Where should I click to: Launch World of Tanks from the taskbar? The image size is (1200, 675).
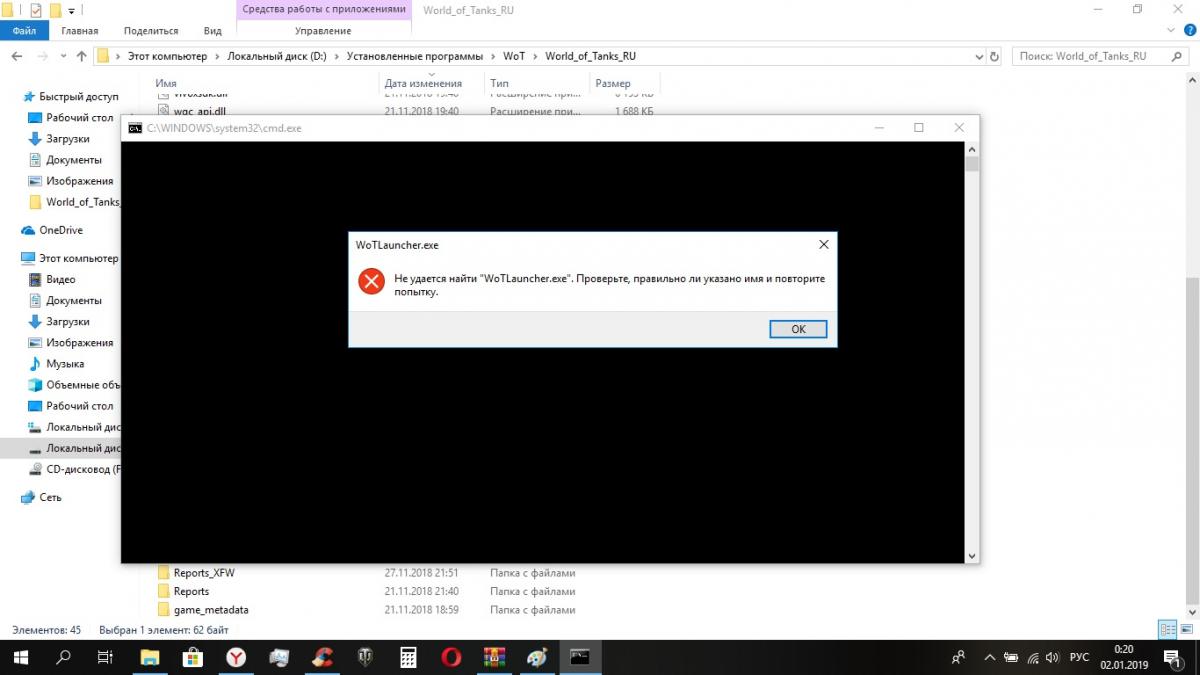point(365,657)
